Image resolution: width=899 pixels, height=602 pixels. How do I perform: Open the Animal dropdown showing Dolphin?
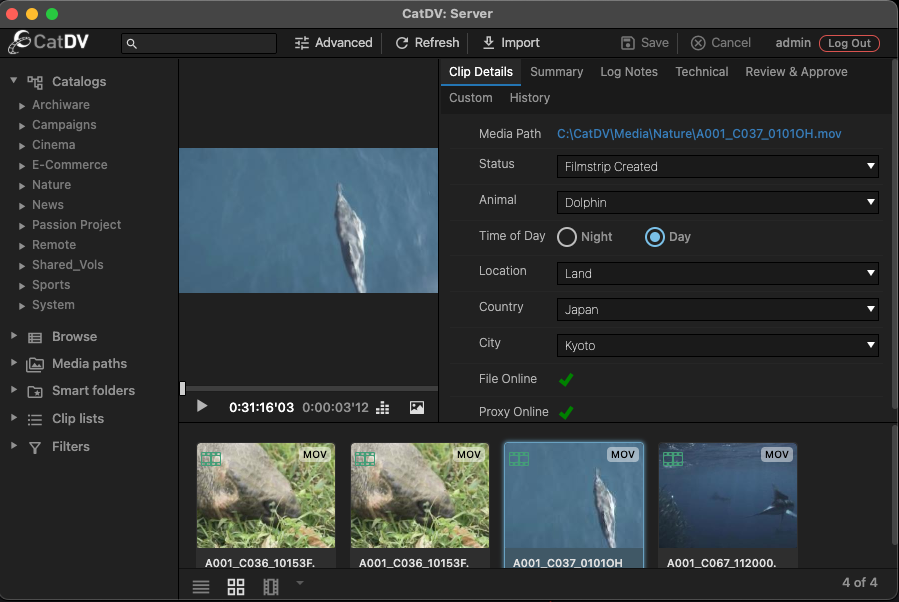[x=717, y=202]
